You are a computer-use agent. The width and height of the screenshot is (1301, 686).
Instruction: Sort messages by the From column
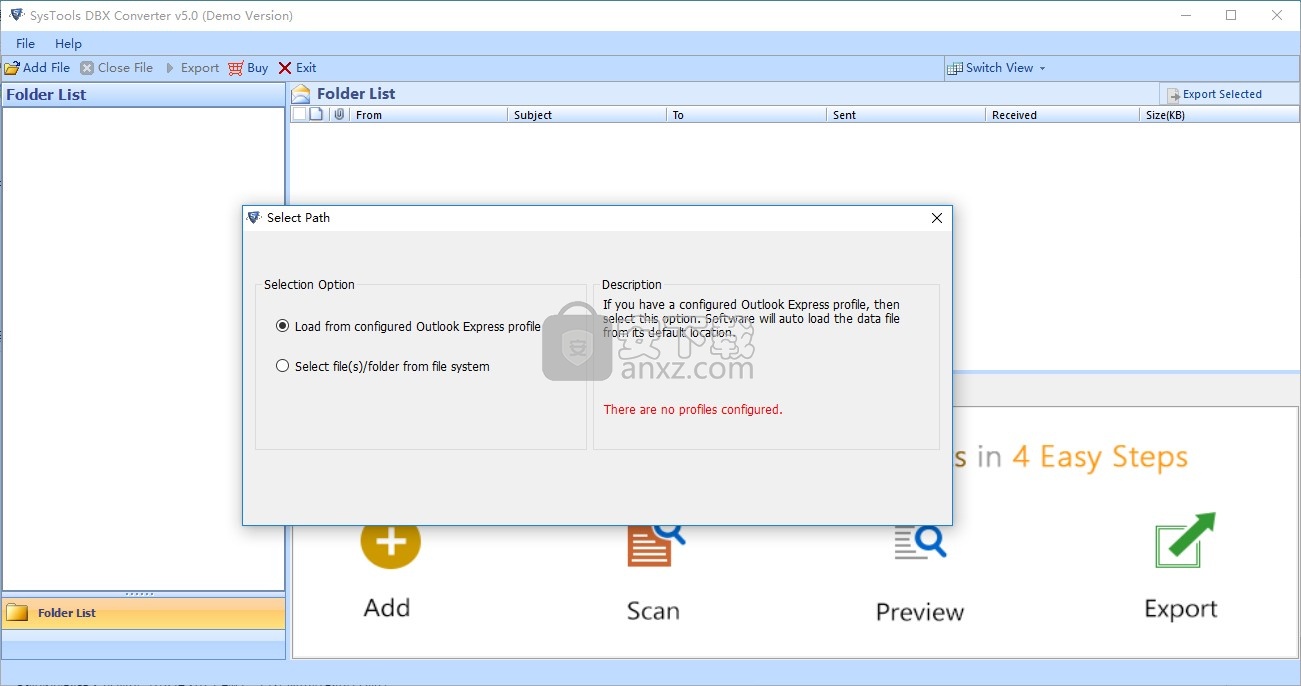pyautogui.click(x=428, y=115)
